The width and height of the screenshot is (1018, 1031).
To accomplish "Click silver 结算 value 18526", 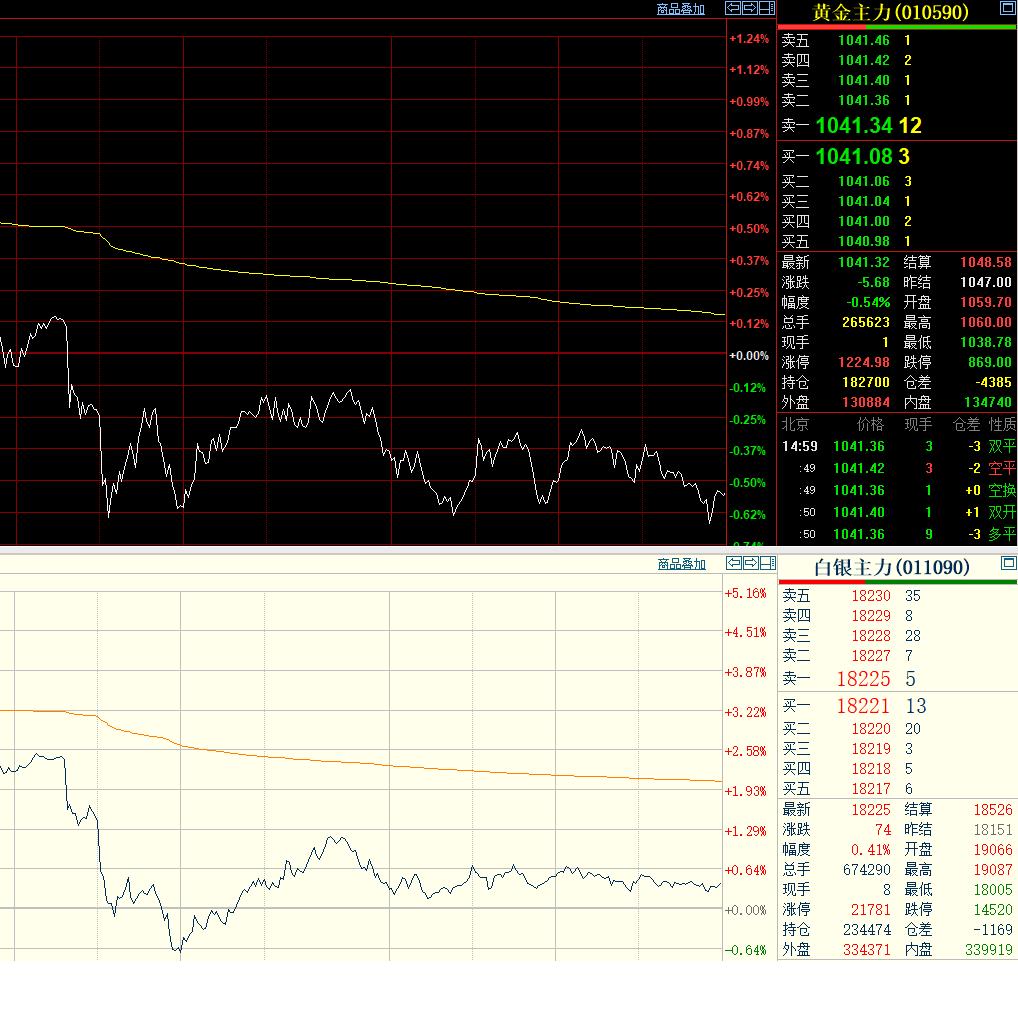I will (x=993, y=810).
